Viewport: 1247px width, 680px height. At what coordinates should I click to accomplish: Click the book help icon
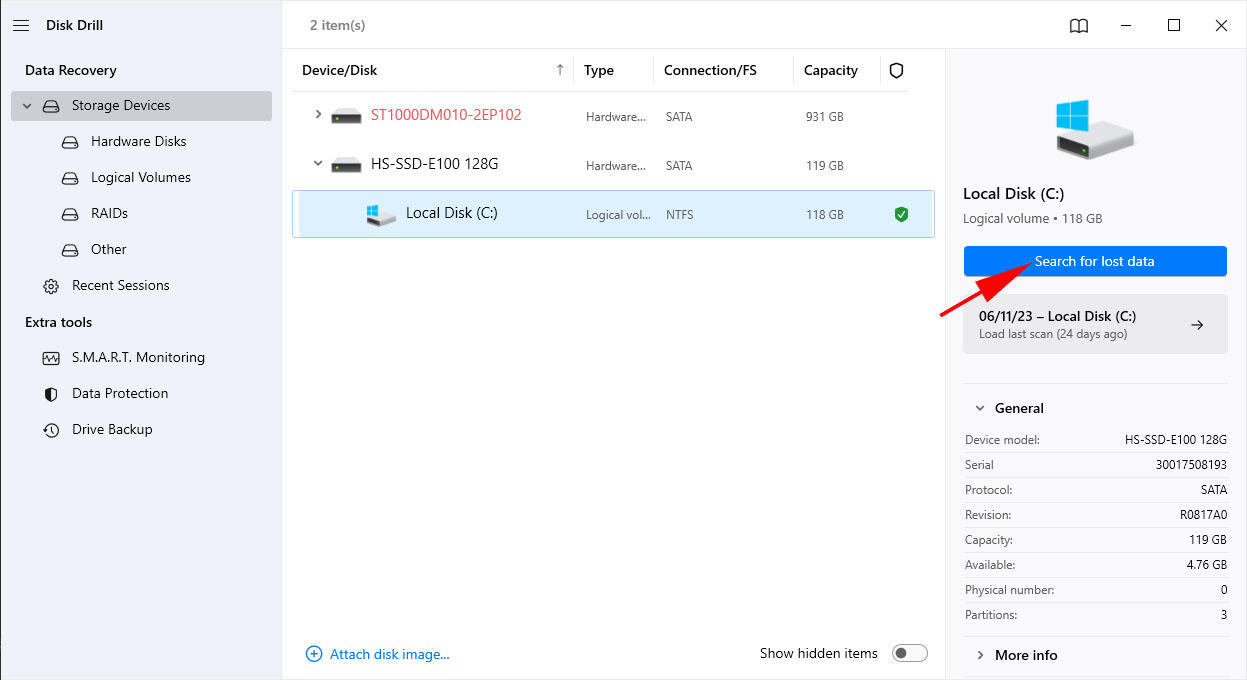click(x=1079, y=26)
